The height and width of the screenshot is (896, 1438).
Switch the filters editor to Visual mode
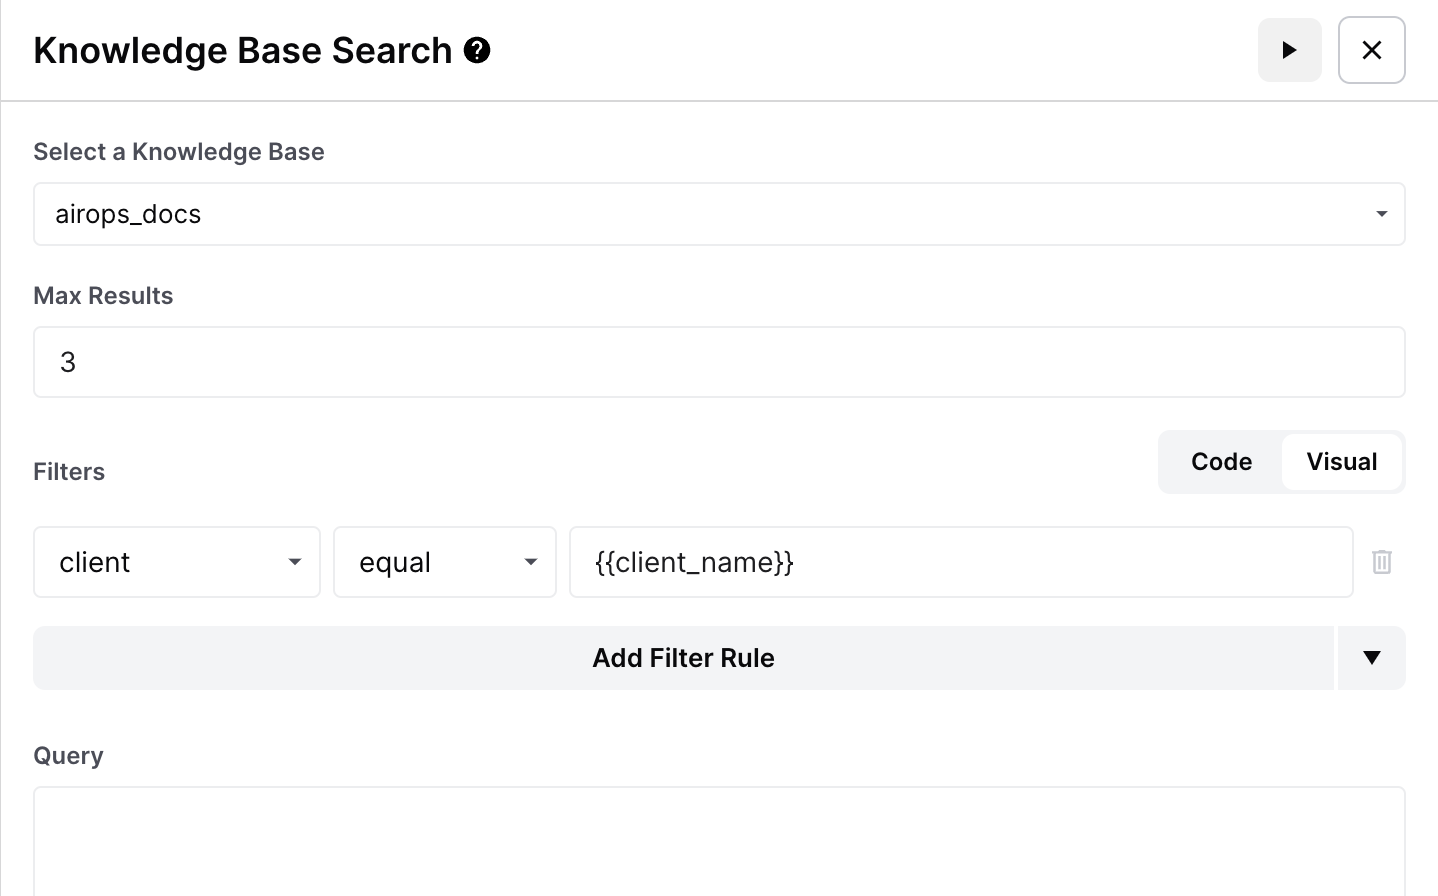point(1341,462)
